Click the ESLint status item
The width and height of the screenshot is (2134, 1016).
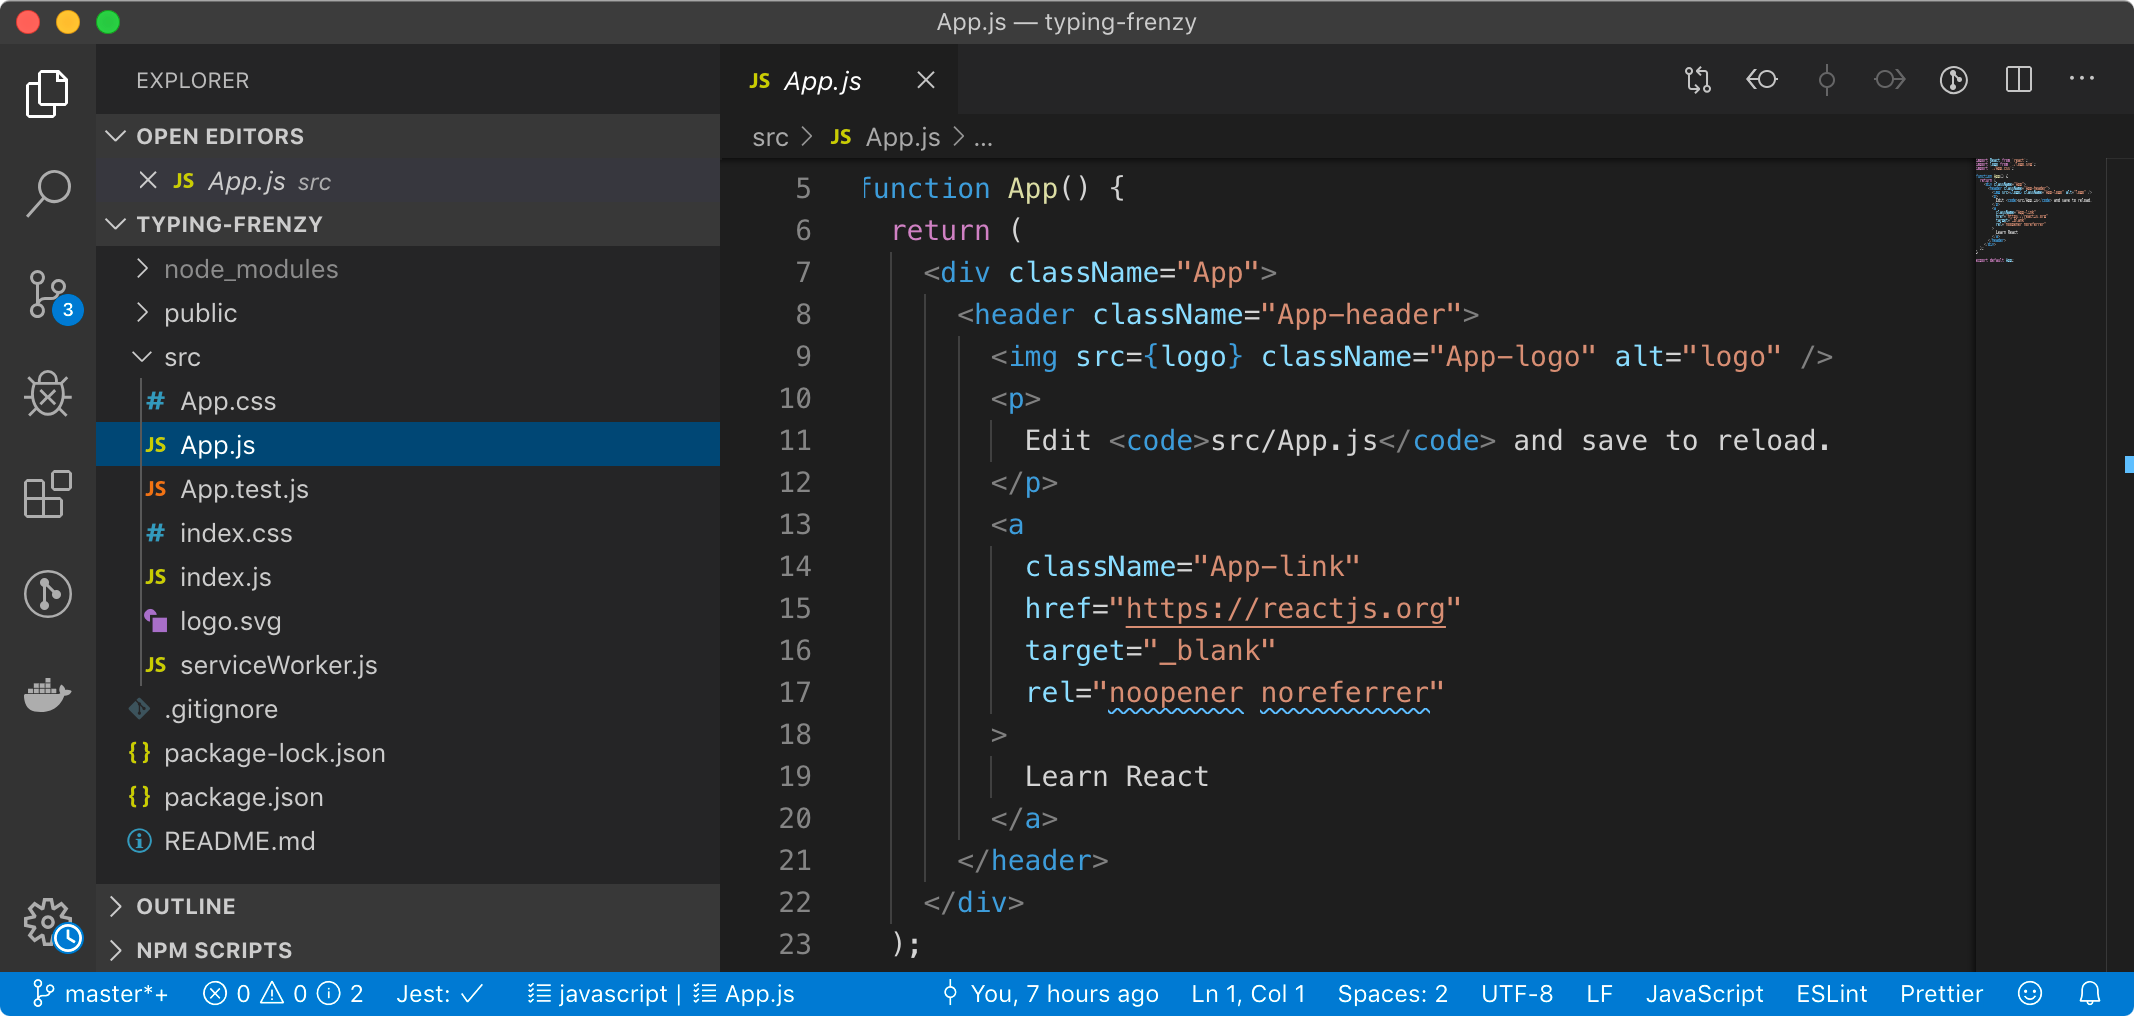click(1831, 993)
